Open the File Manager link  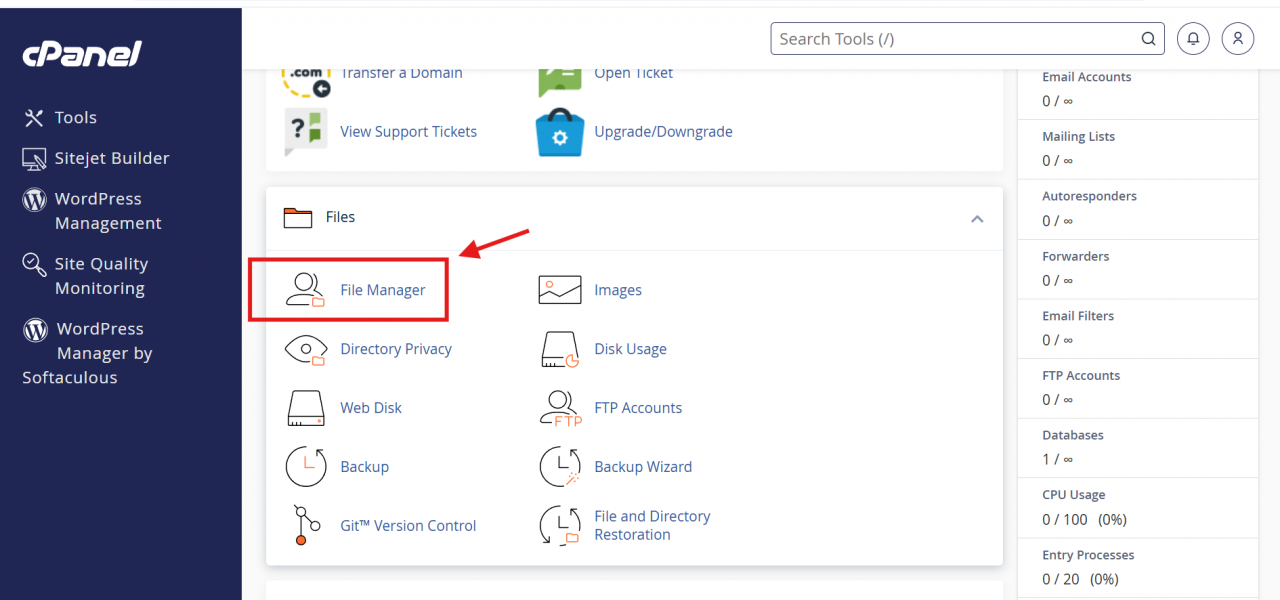coord(382,290)
